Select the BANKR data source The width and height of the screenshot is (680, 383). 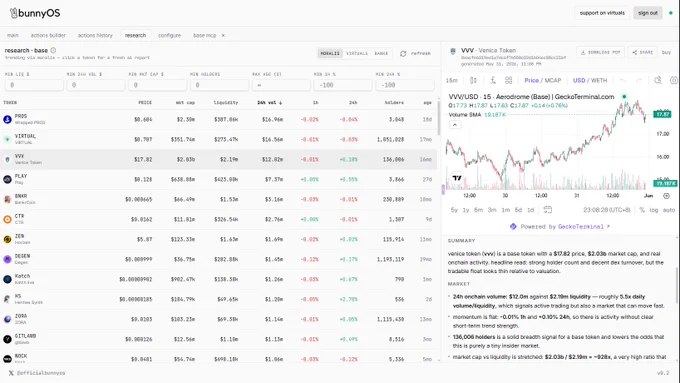(381, 53)
